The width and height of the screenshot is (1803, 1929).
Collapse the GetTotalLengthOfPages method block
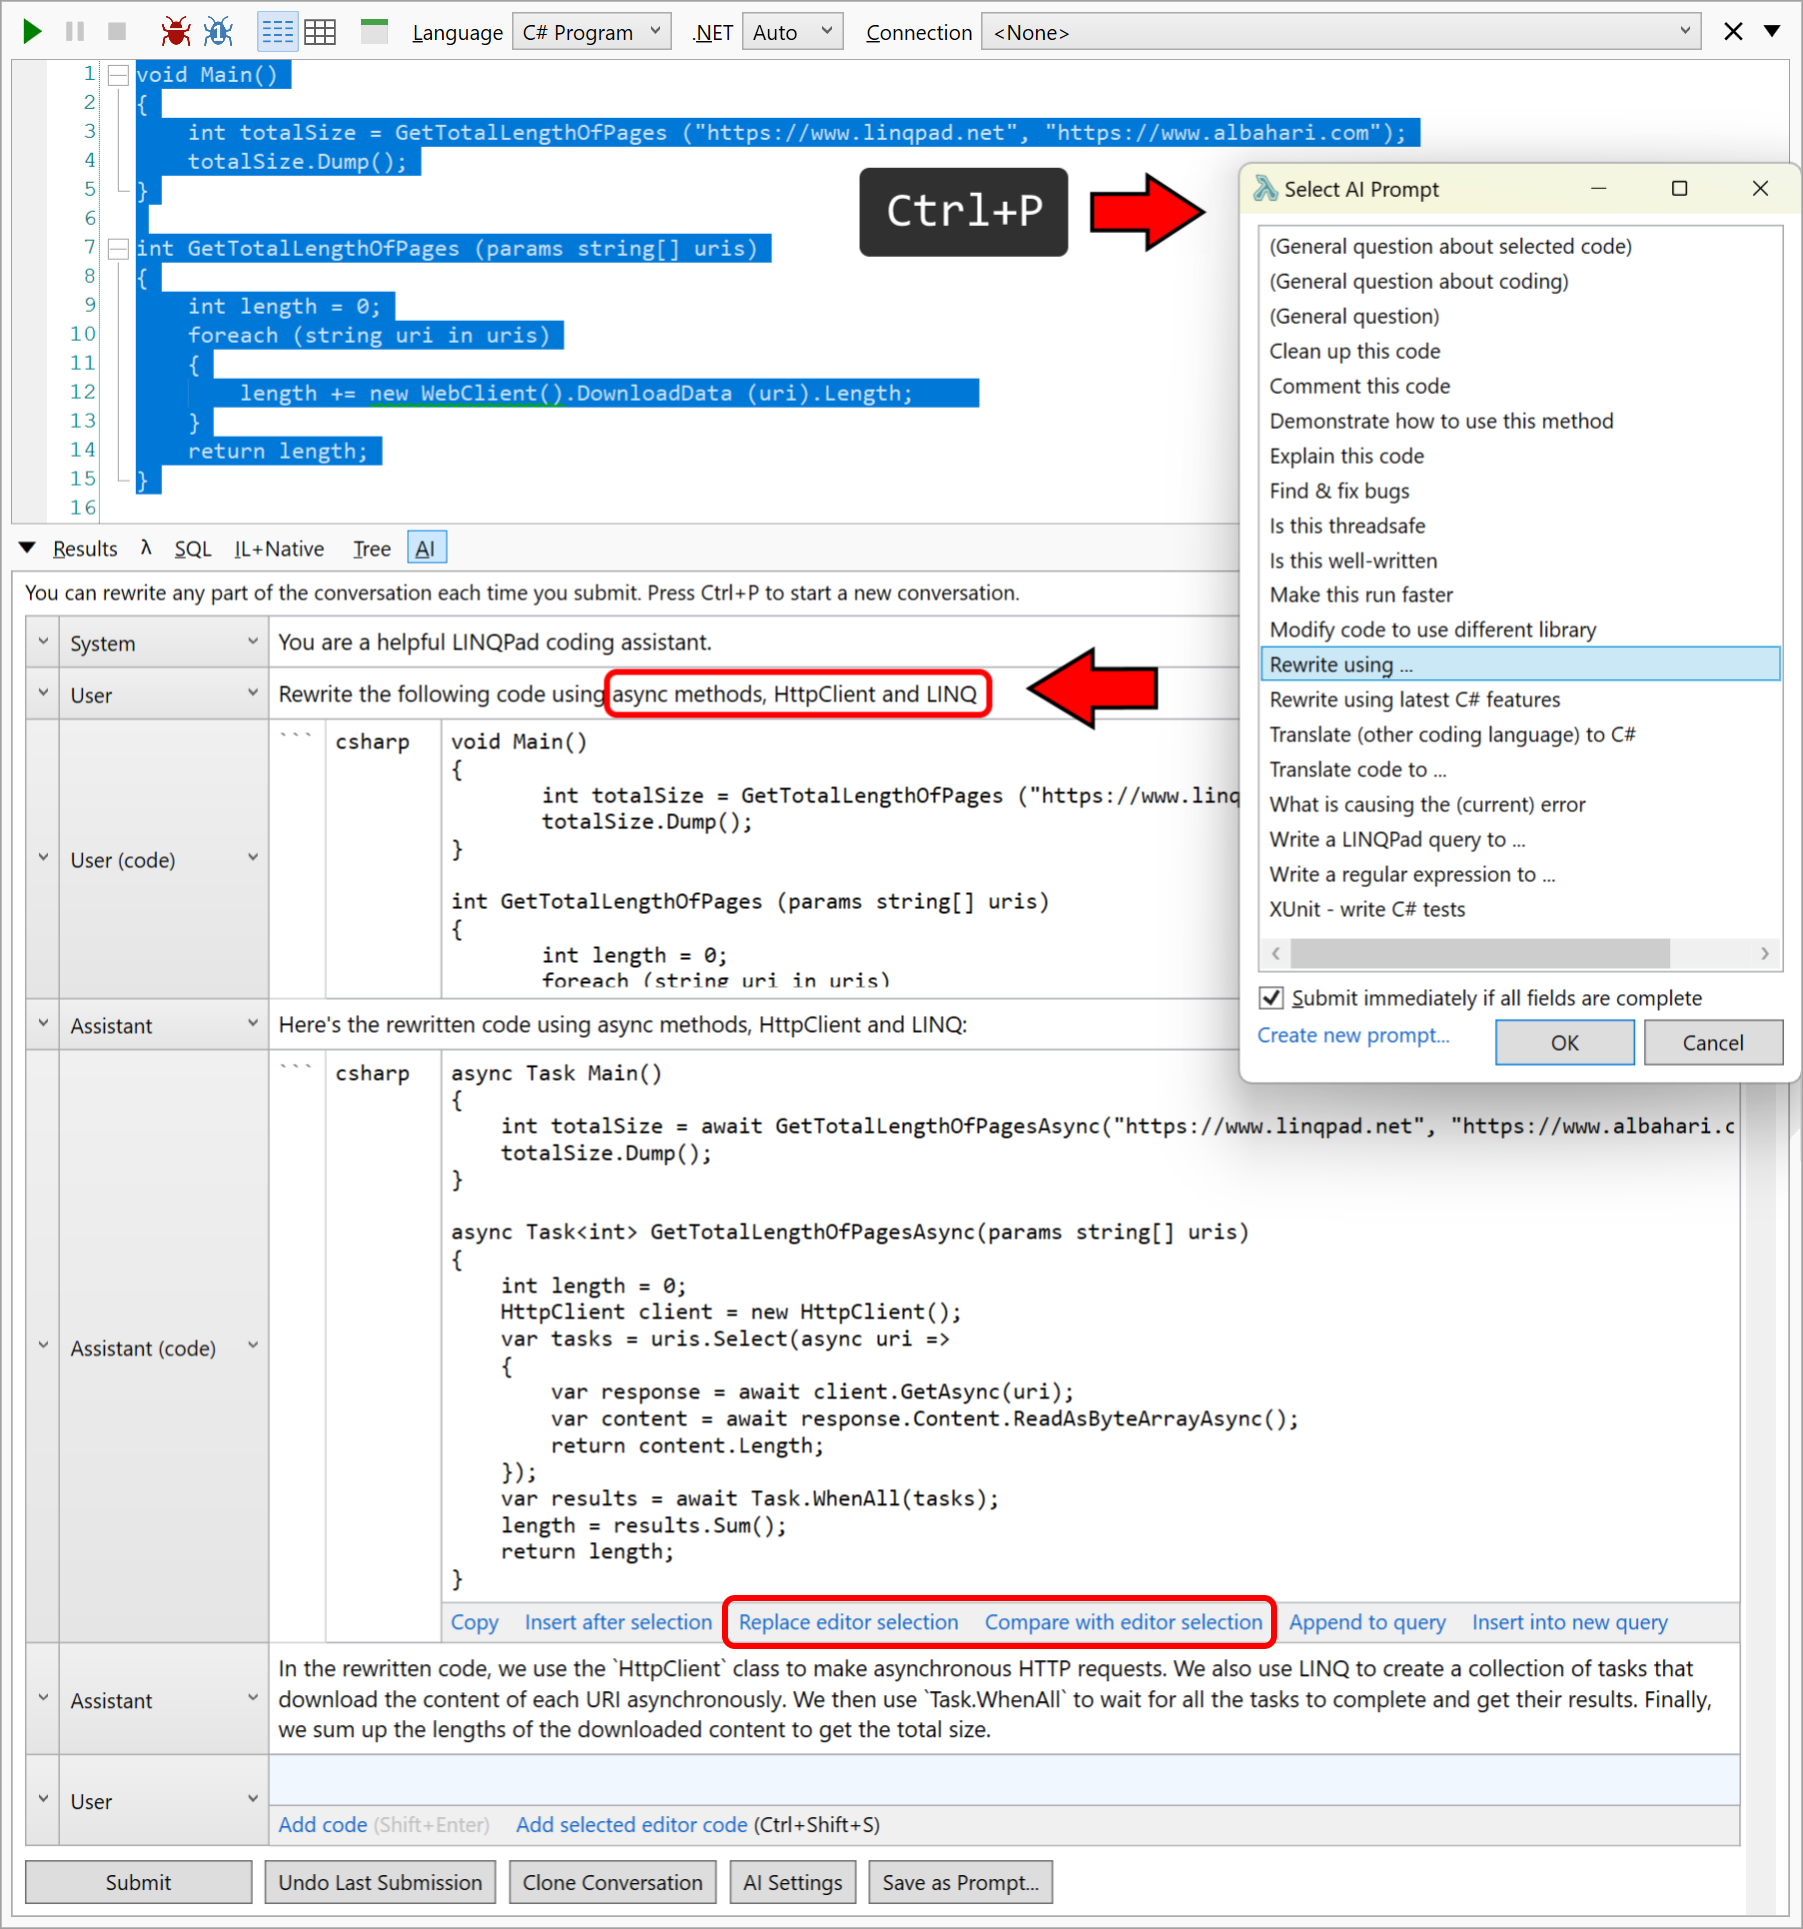(118, 249)
